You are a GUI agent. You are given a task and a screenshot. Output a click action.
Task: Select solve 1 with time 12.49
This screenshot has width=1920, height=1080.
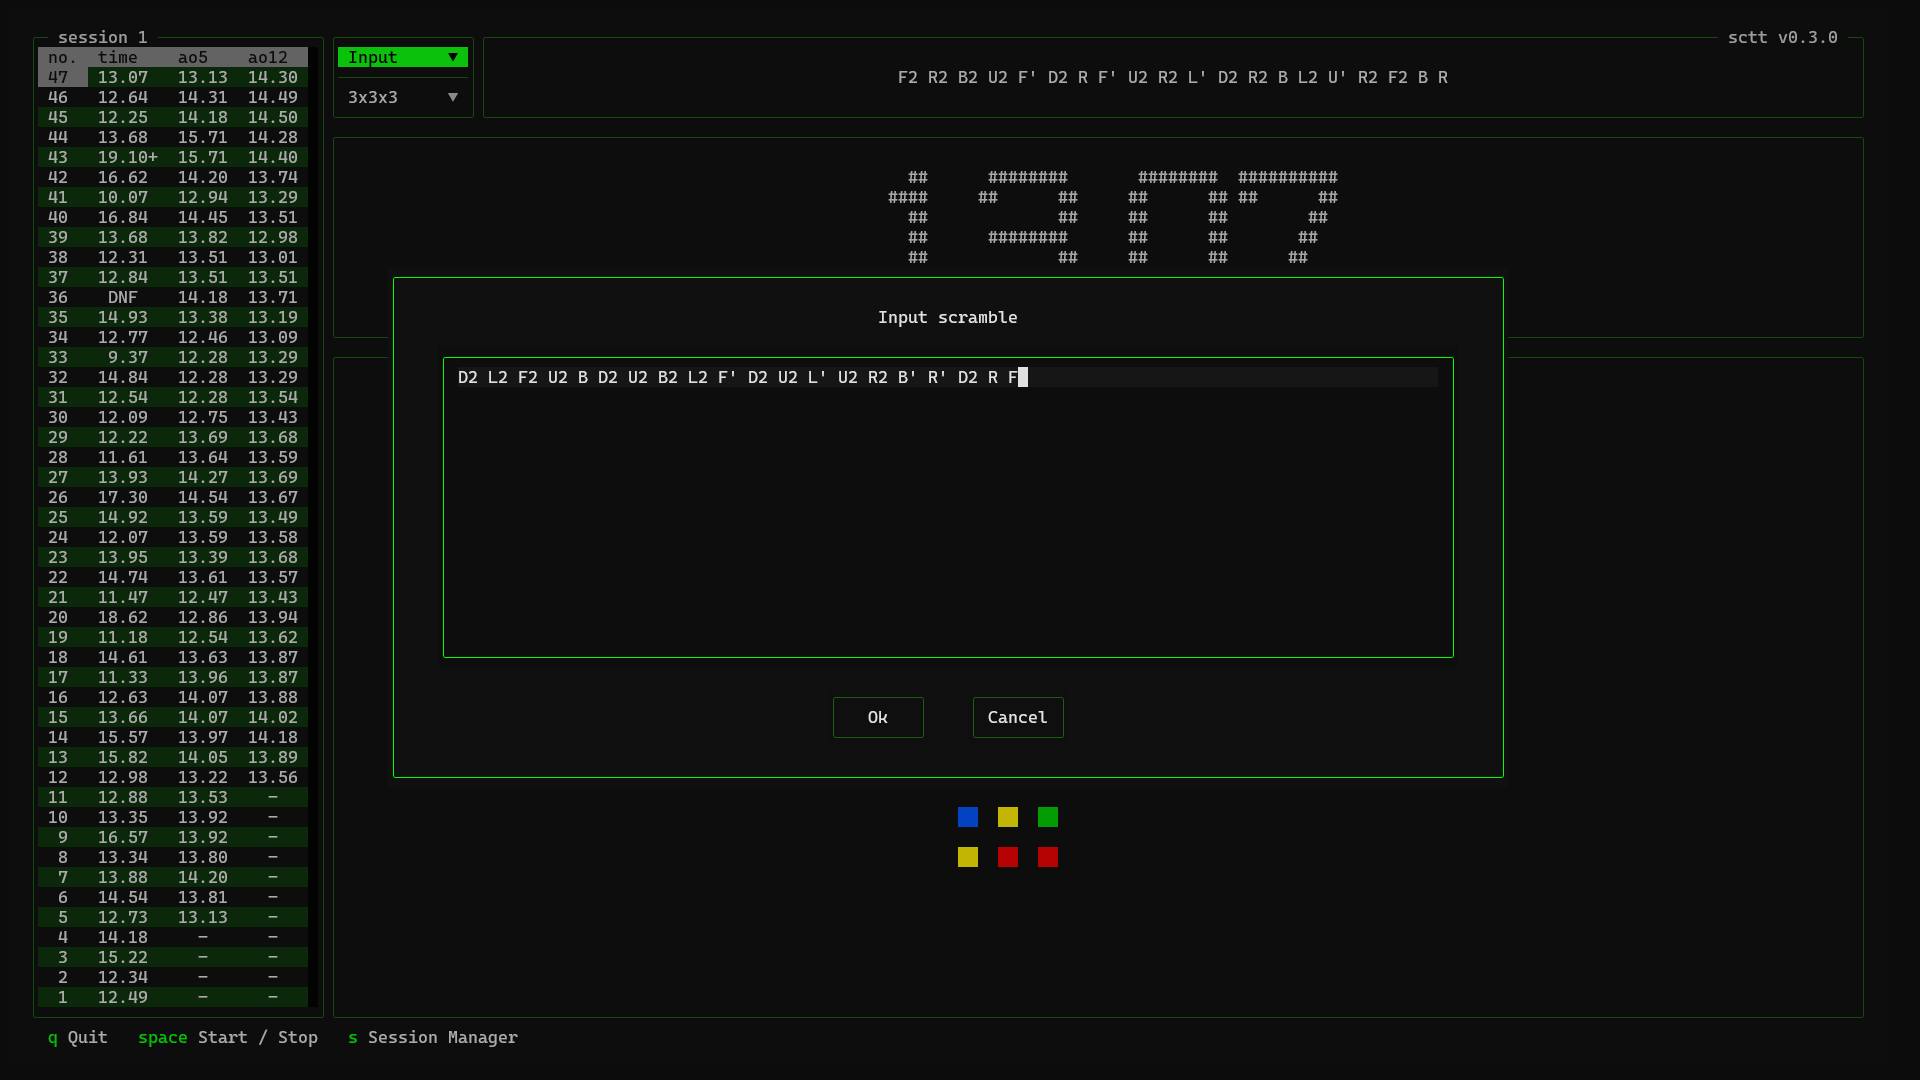[173, 997]
